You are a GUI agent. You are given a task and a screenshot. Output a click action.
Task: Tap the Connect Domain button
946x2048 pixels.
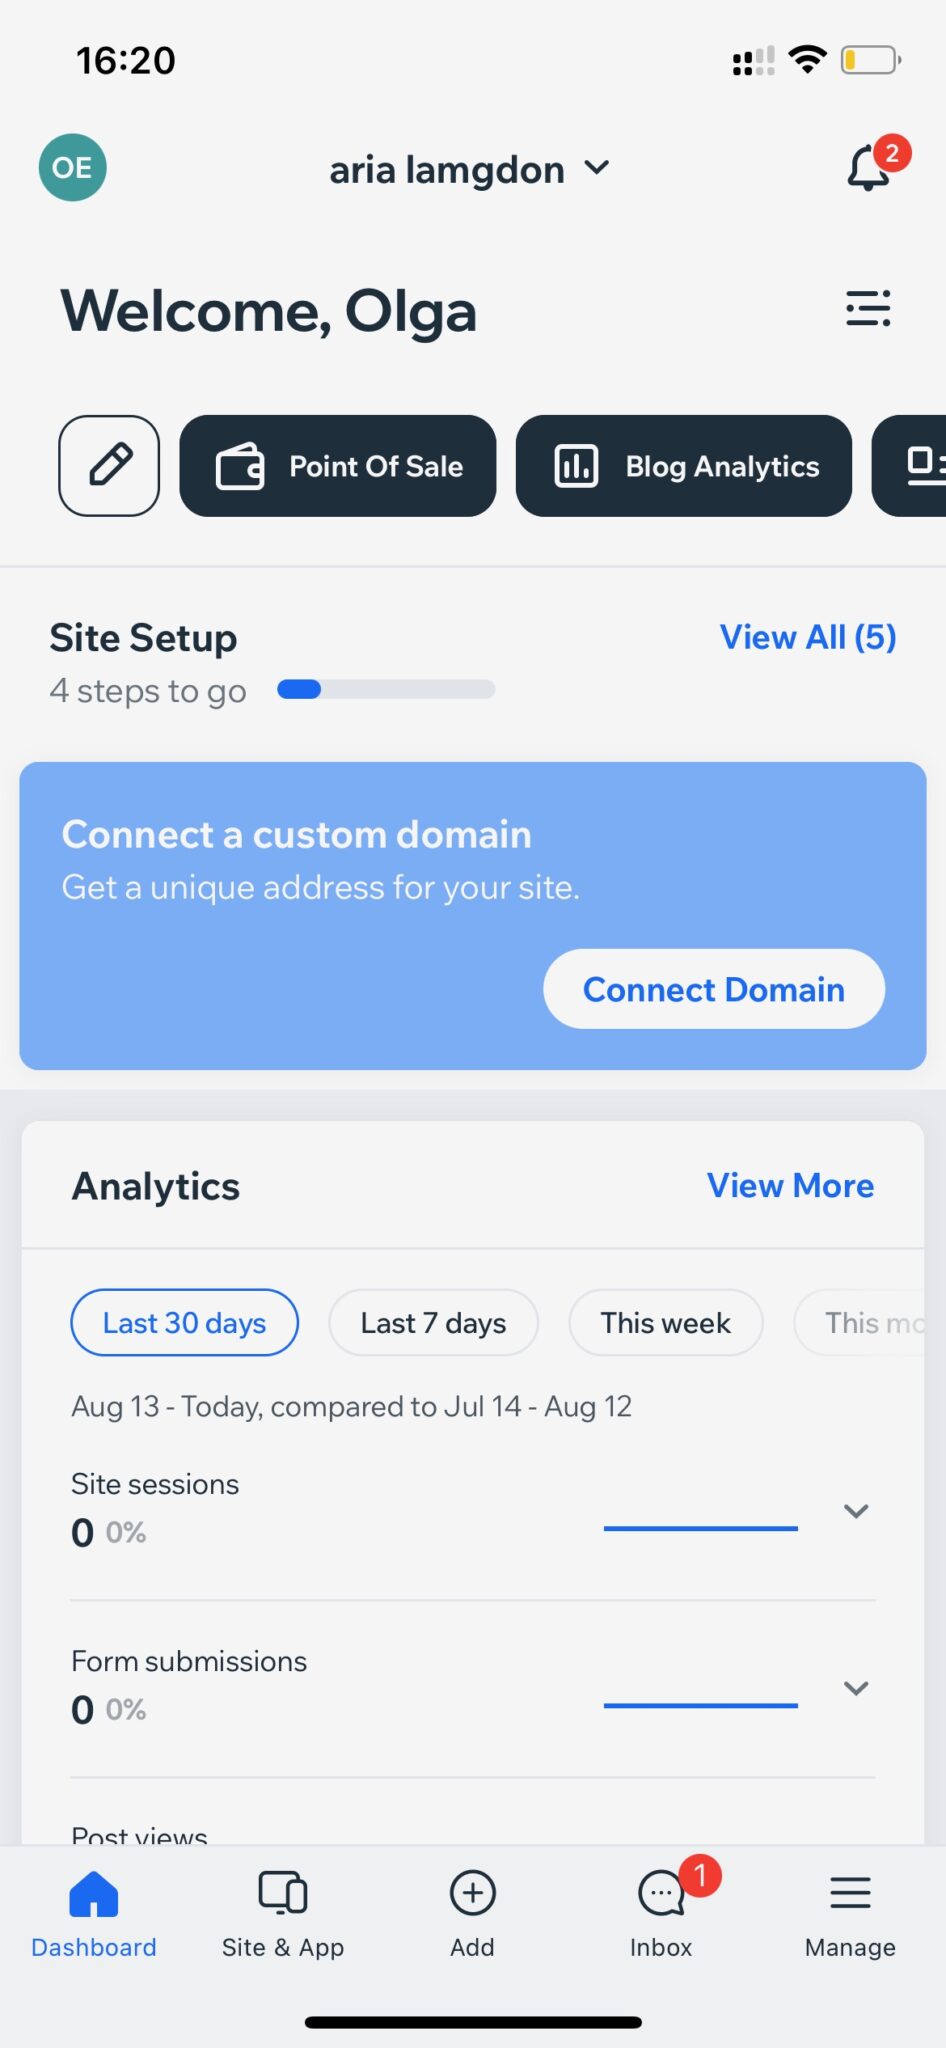point(712,989)
